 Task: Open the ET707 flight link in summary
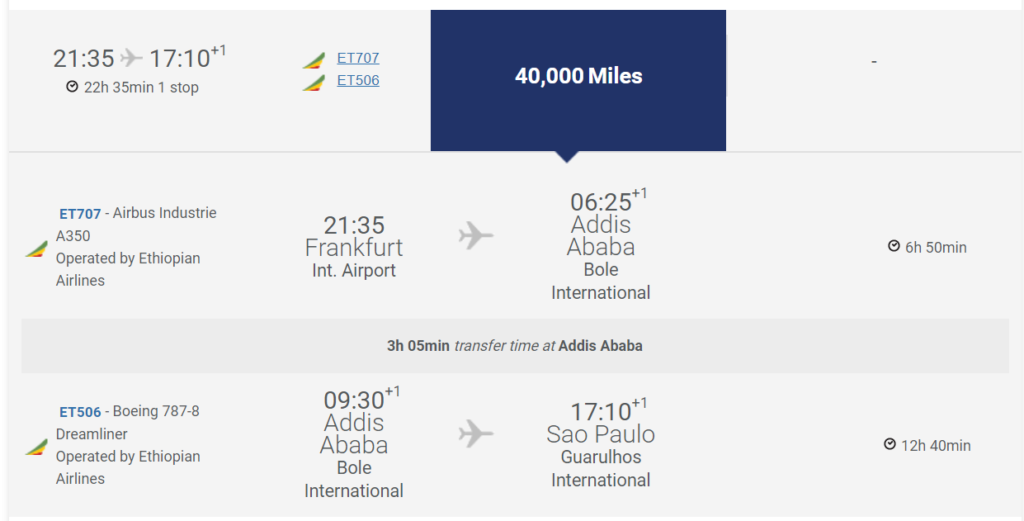click(358, 58)
